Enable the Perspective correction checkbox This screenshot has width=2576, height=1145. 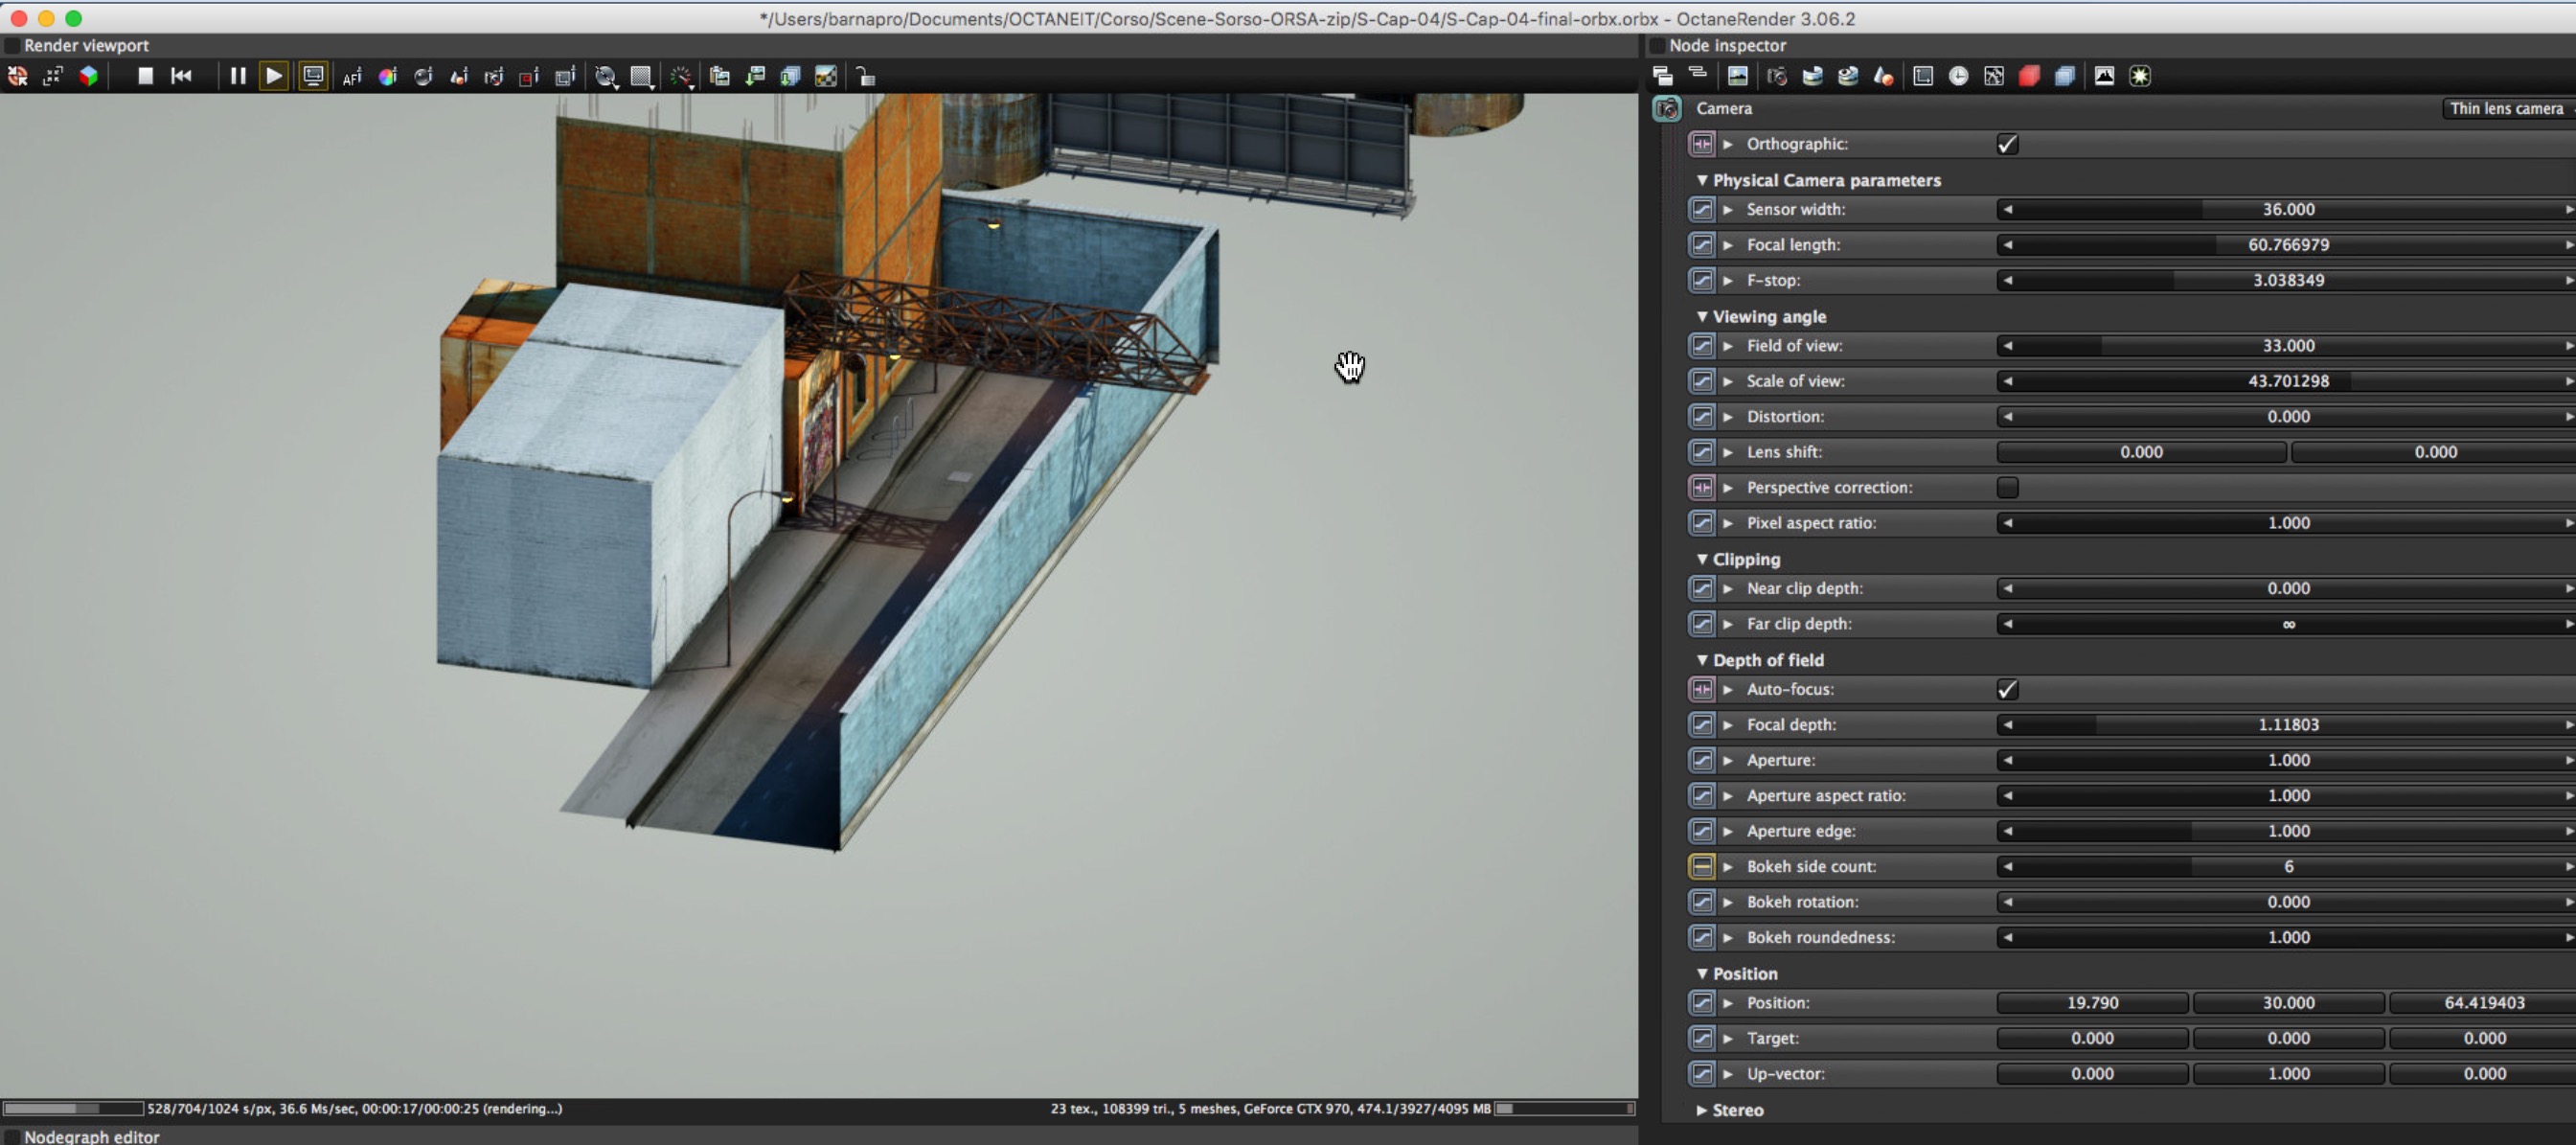pos(2006,487)
